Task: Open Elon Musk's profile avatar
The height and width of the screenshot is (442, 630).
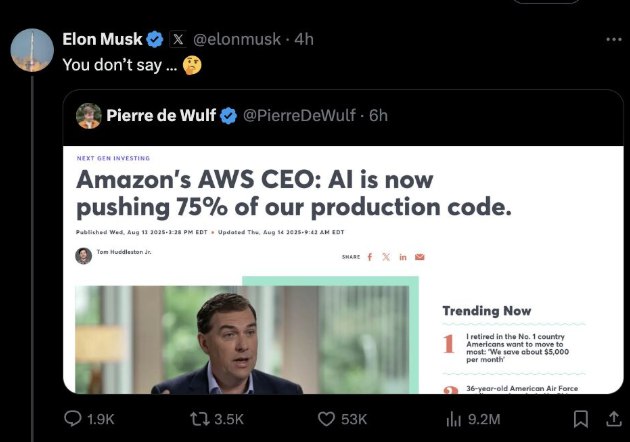Action: pyautogui.click(x=32, y=49)
